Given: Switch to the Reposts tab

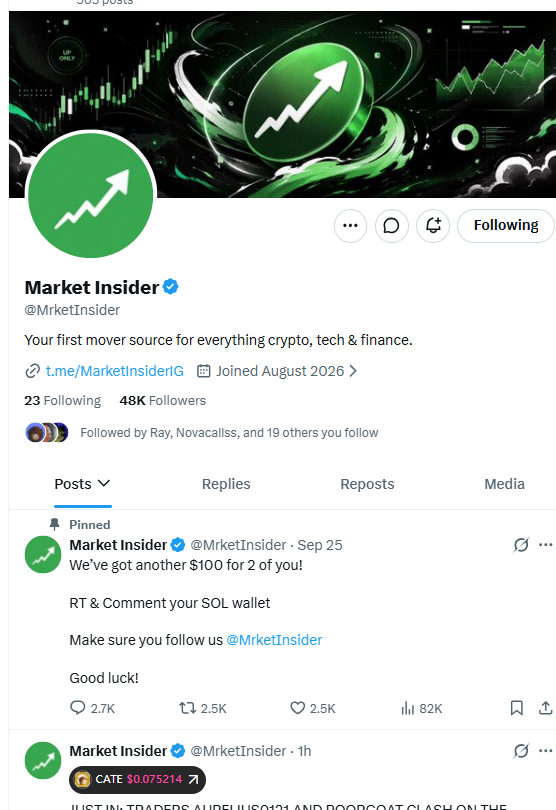Looking at the screenshot, I should pyautogui.click(x=367, y=484).
